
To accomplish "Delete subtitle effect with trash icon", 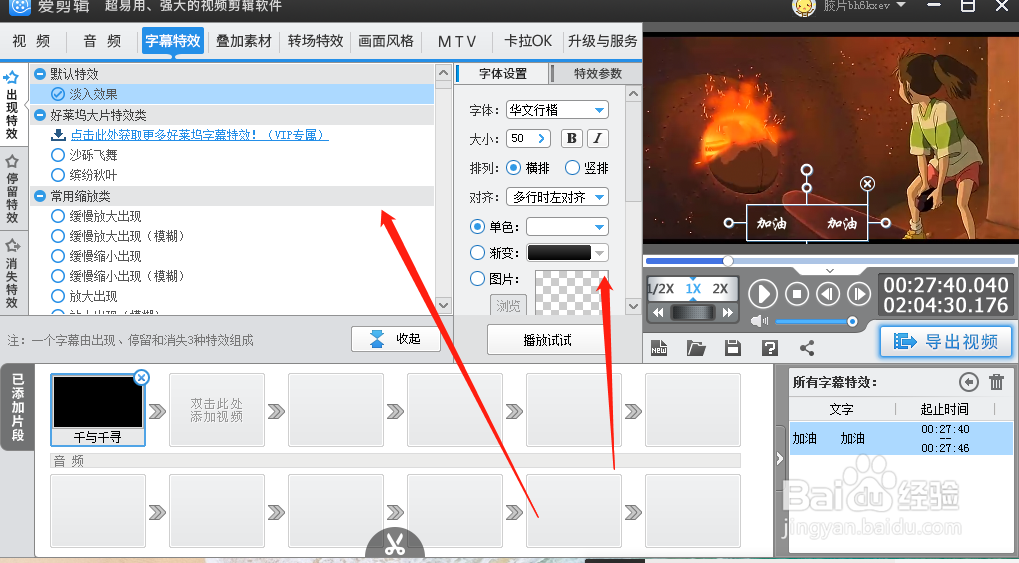I will click(996, 382).
